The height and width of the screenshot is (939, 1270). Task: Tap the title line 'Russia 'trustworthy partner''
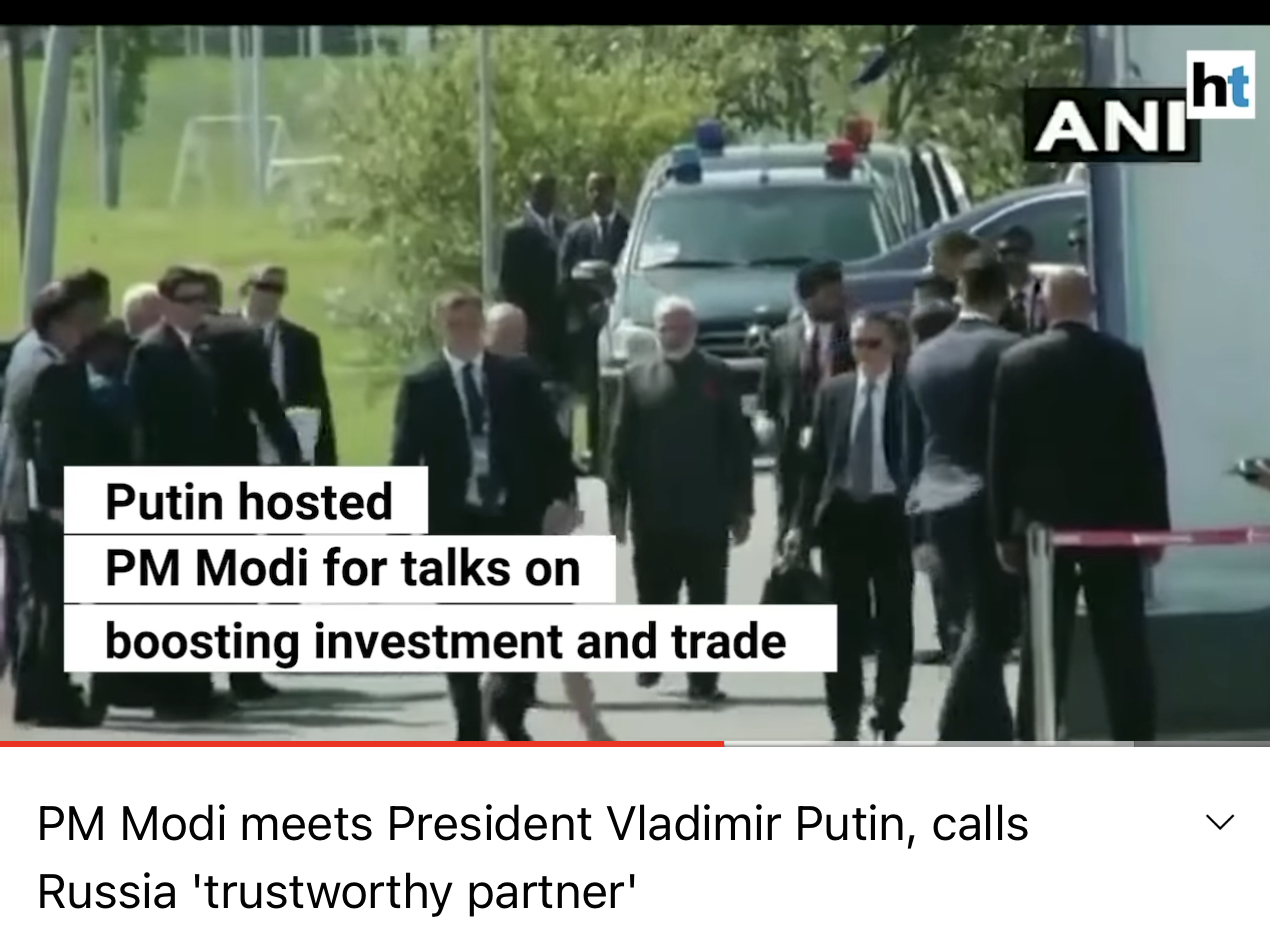click(337, 891)
